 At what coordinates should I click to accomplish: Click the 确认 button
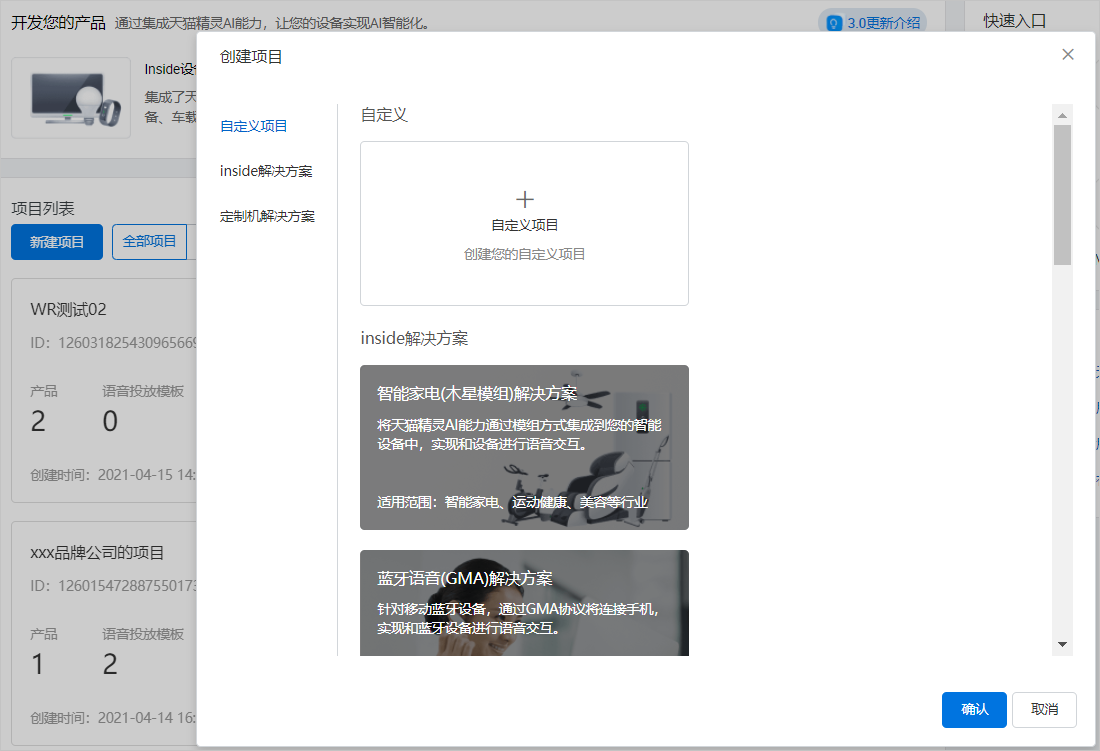click(974, 710)
